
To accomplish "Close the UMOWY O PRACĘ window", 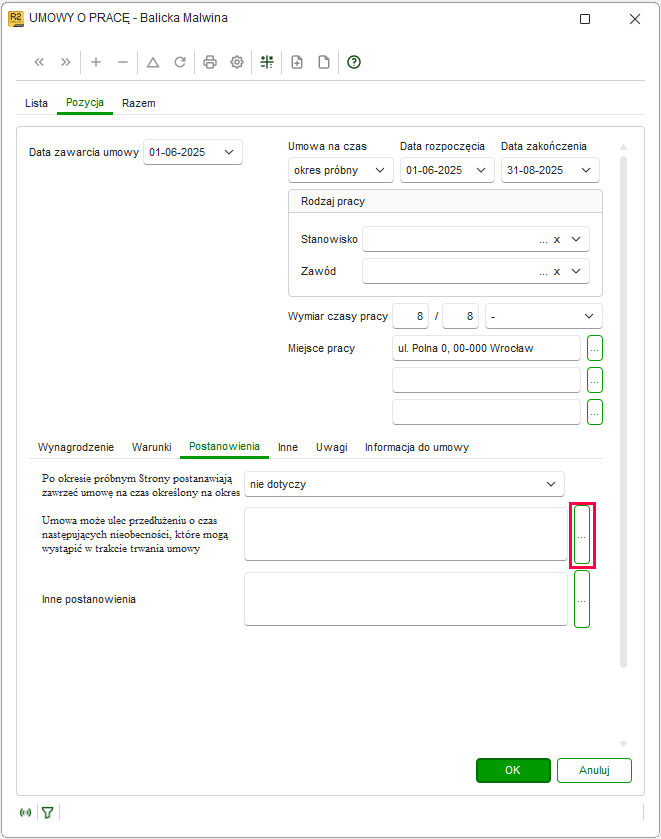I will point(635,19).
